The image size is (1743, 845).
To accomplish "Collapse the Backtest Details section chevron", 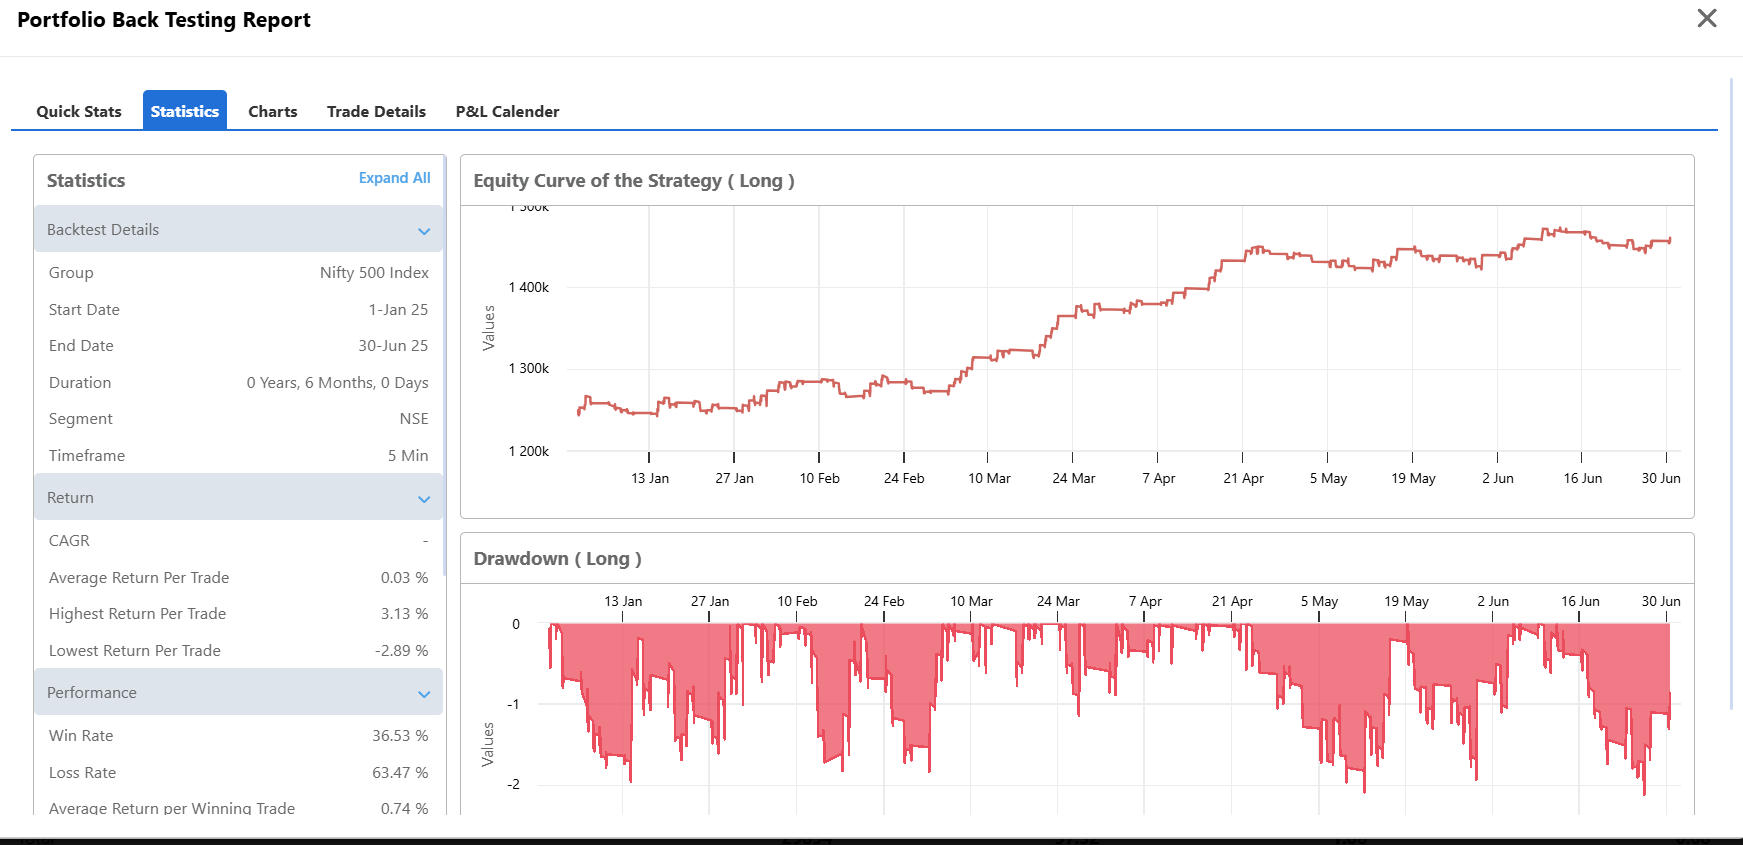I will click(x=424, y=231).
